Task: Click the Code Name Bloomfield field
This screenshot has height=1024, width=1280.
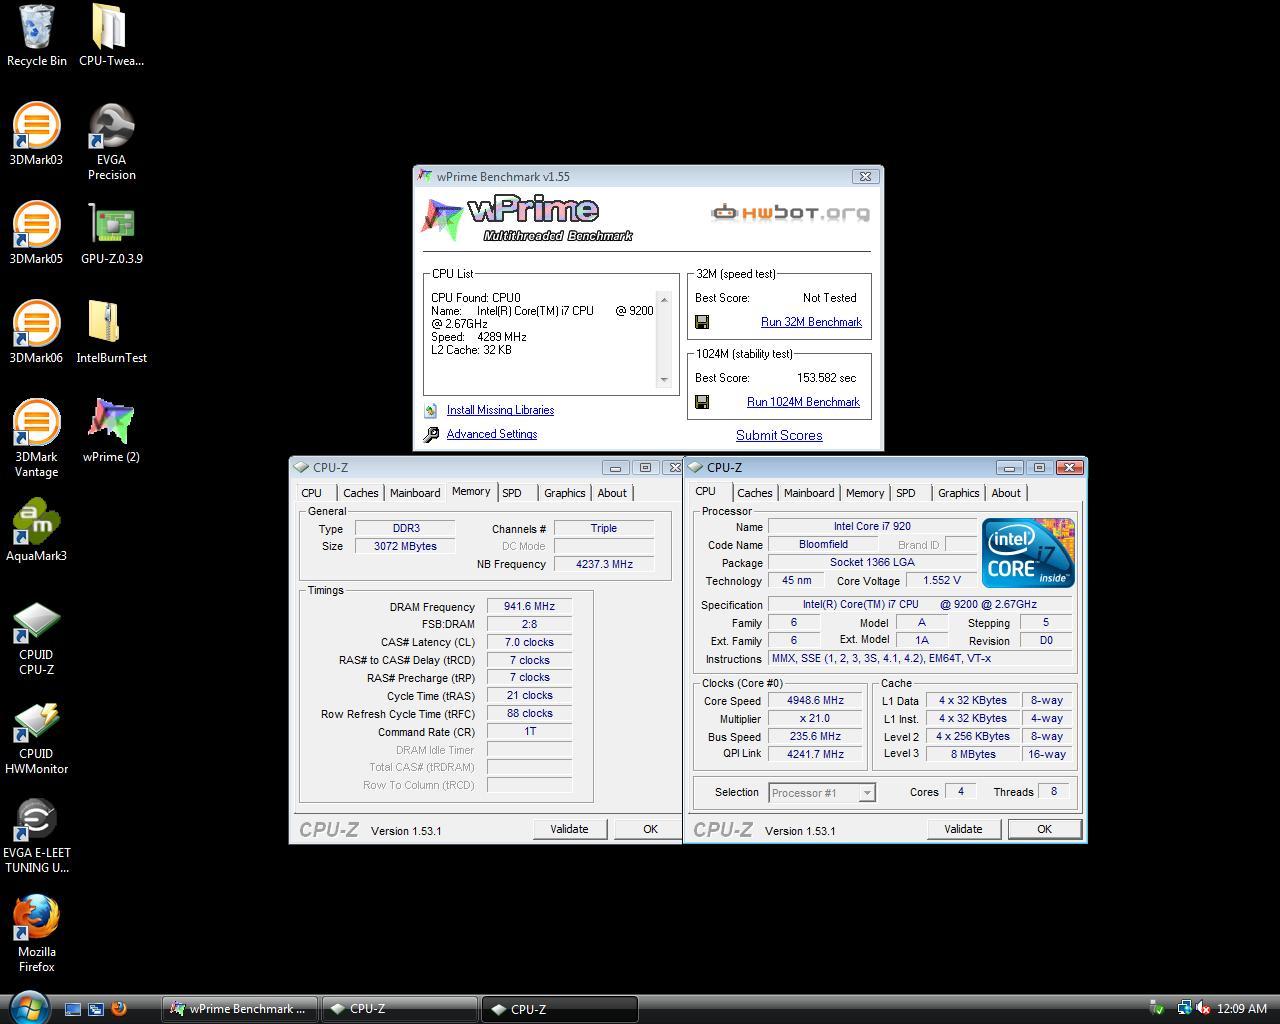Action: (x=823, y=545)
